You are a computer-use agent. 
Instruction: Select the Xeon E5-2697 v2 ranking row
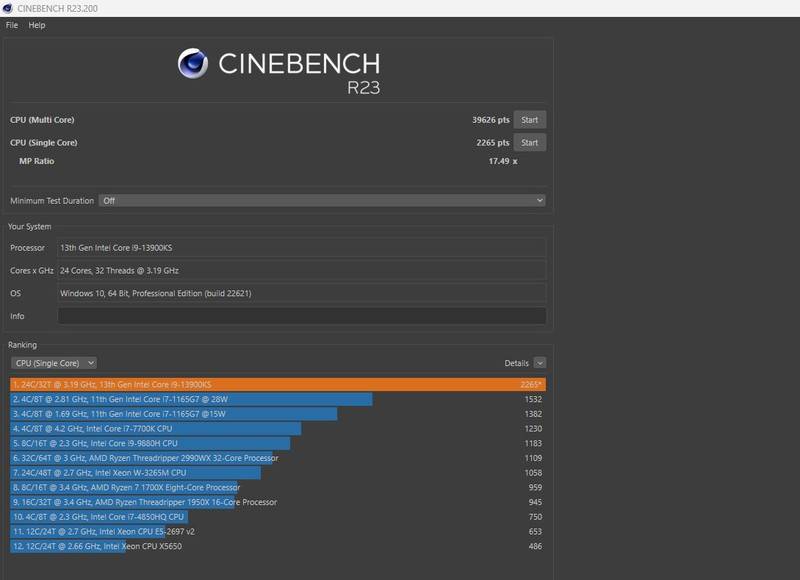point(278,532)
